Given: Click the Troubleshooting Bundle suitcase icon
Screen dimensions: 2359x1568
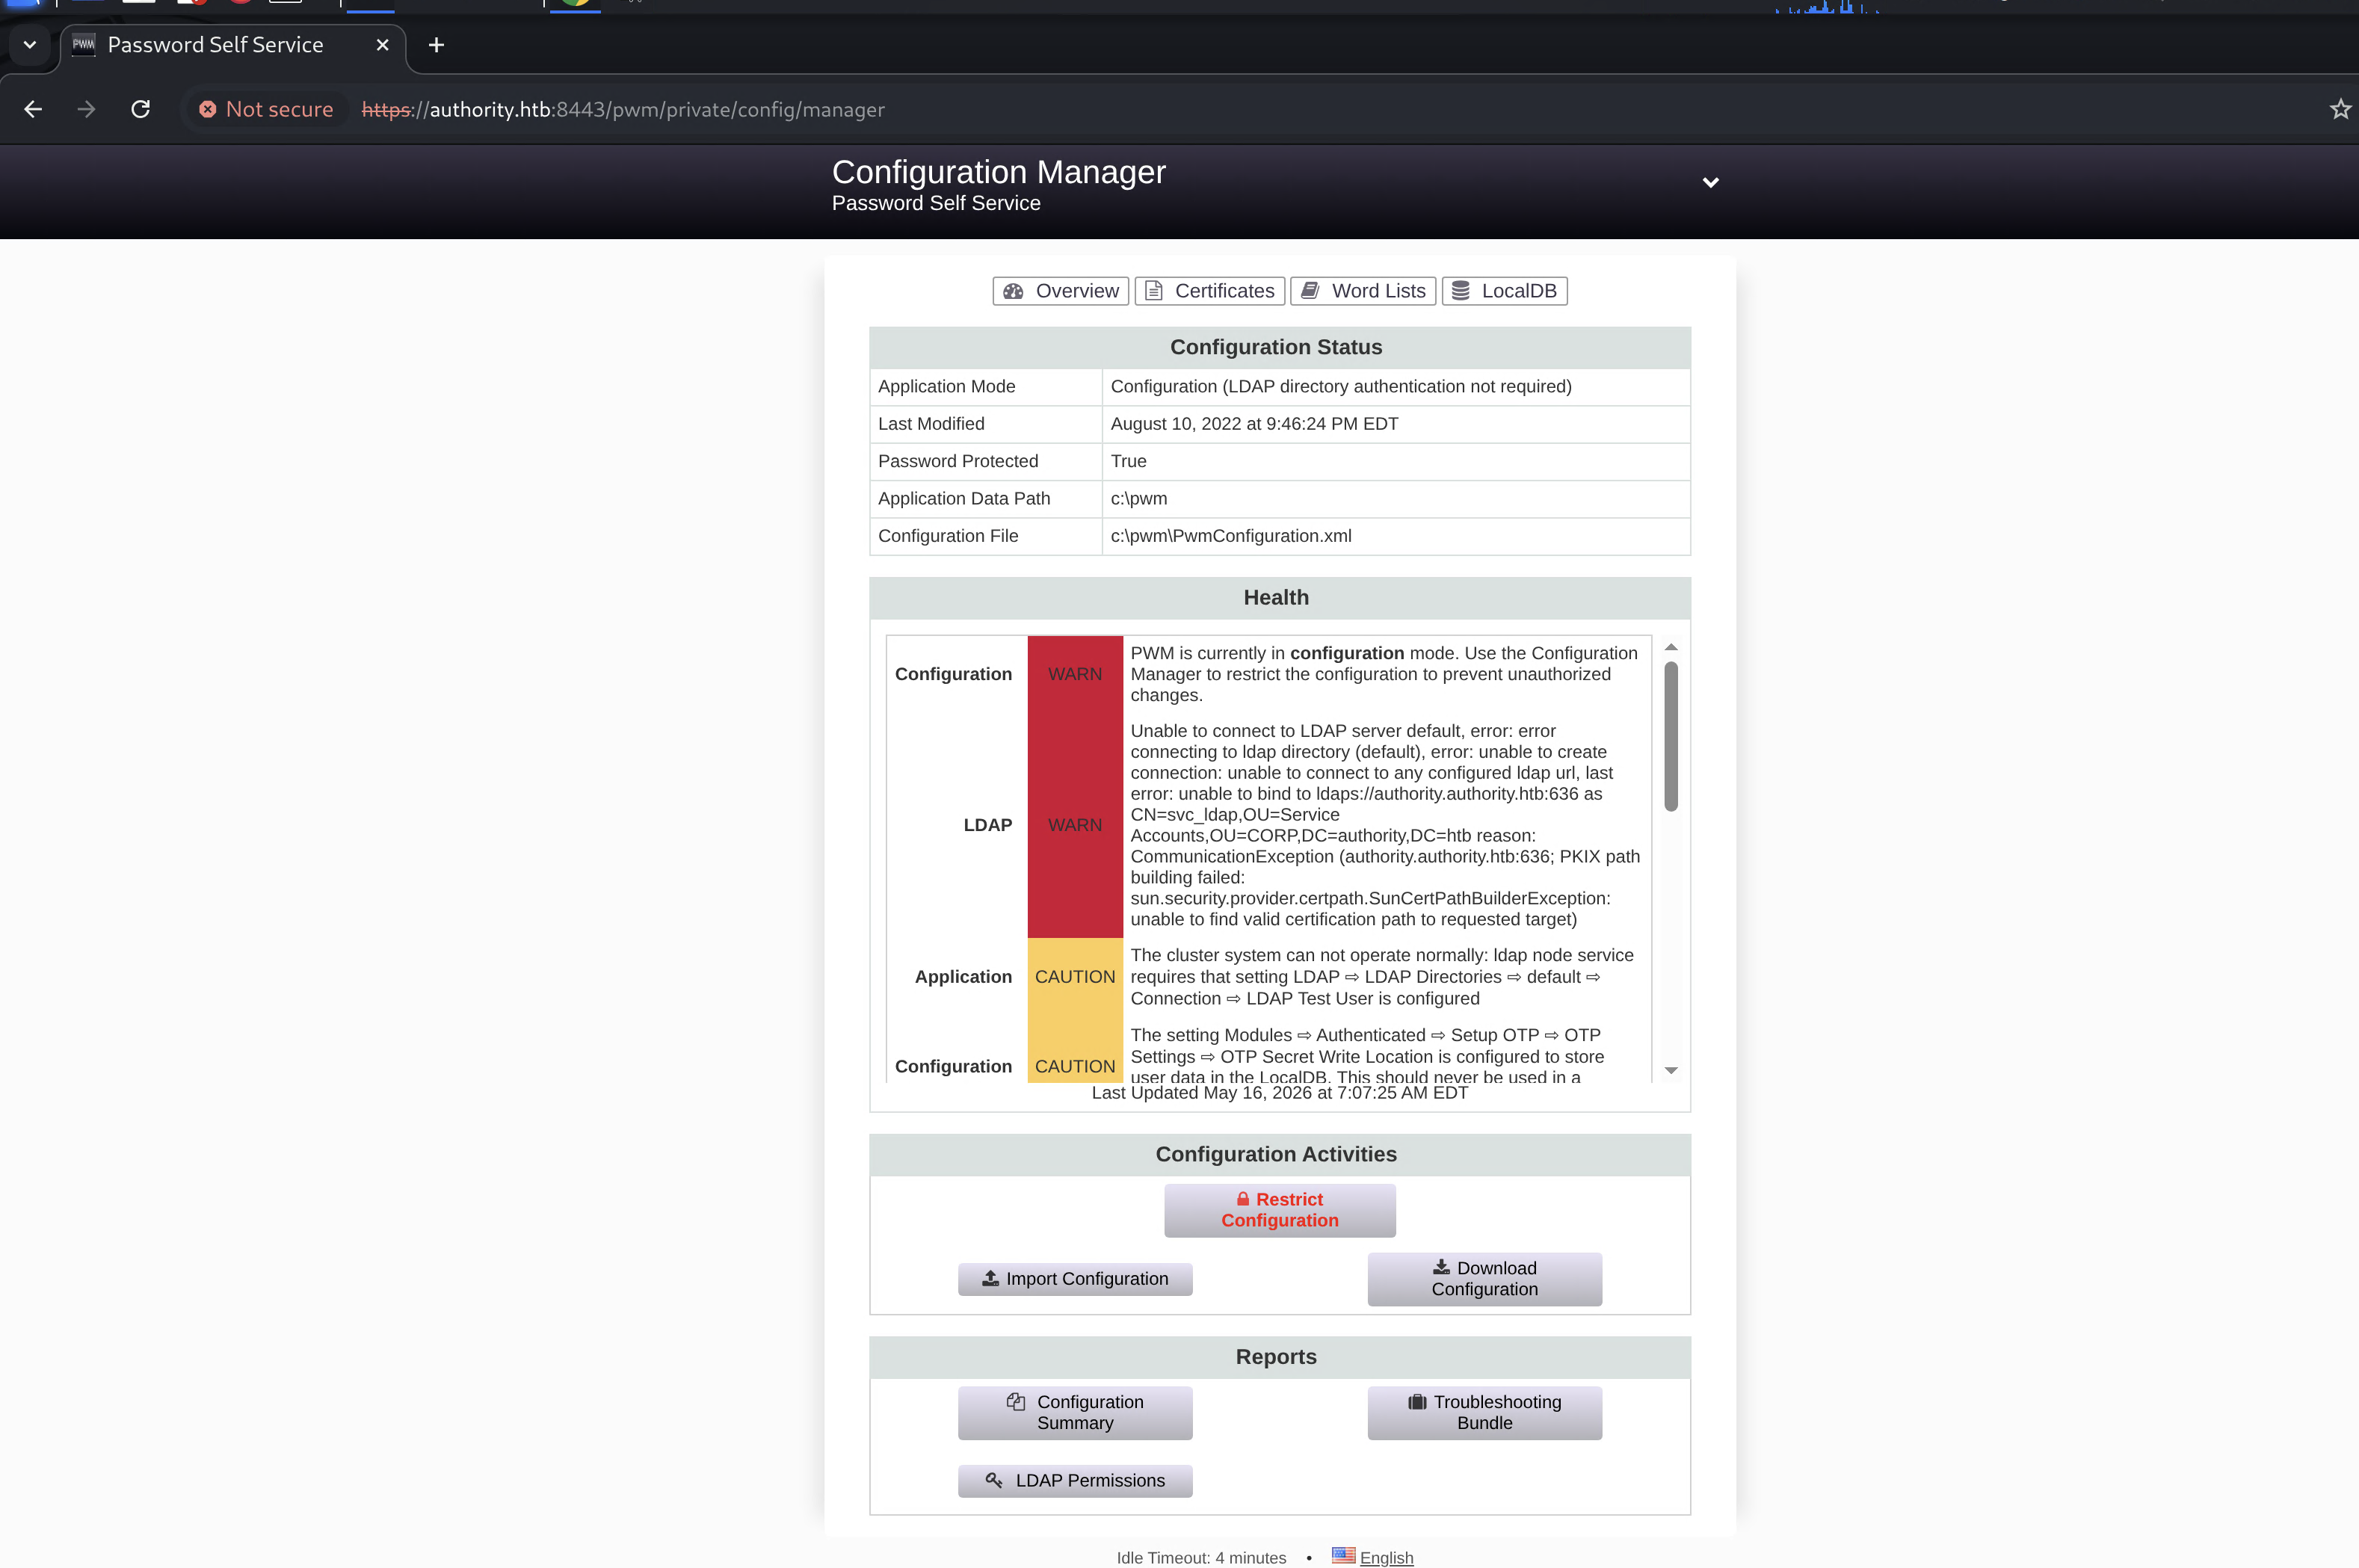Looking at the screenshot, I should tap(1417, 1401).
